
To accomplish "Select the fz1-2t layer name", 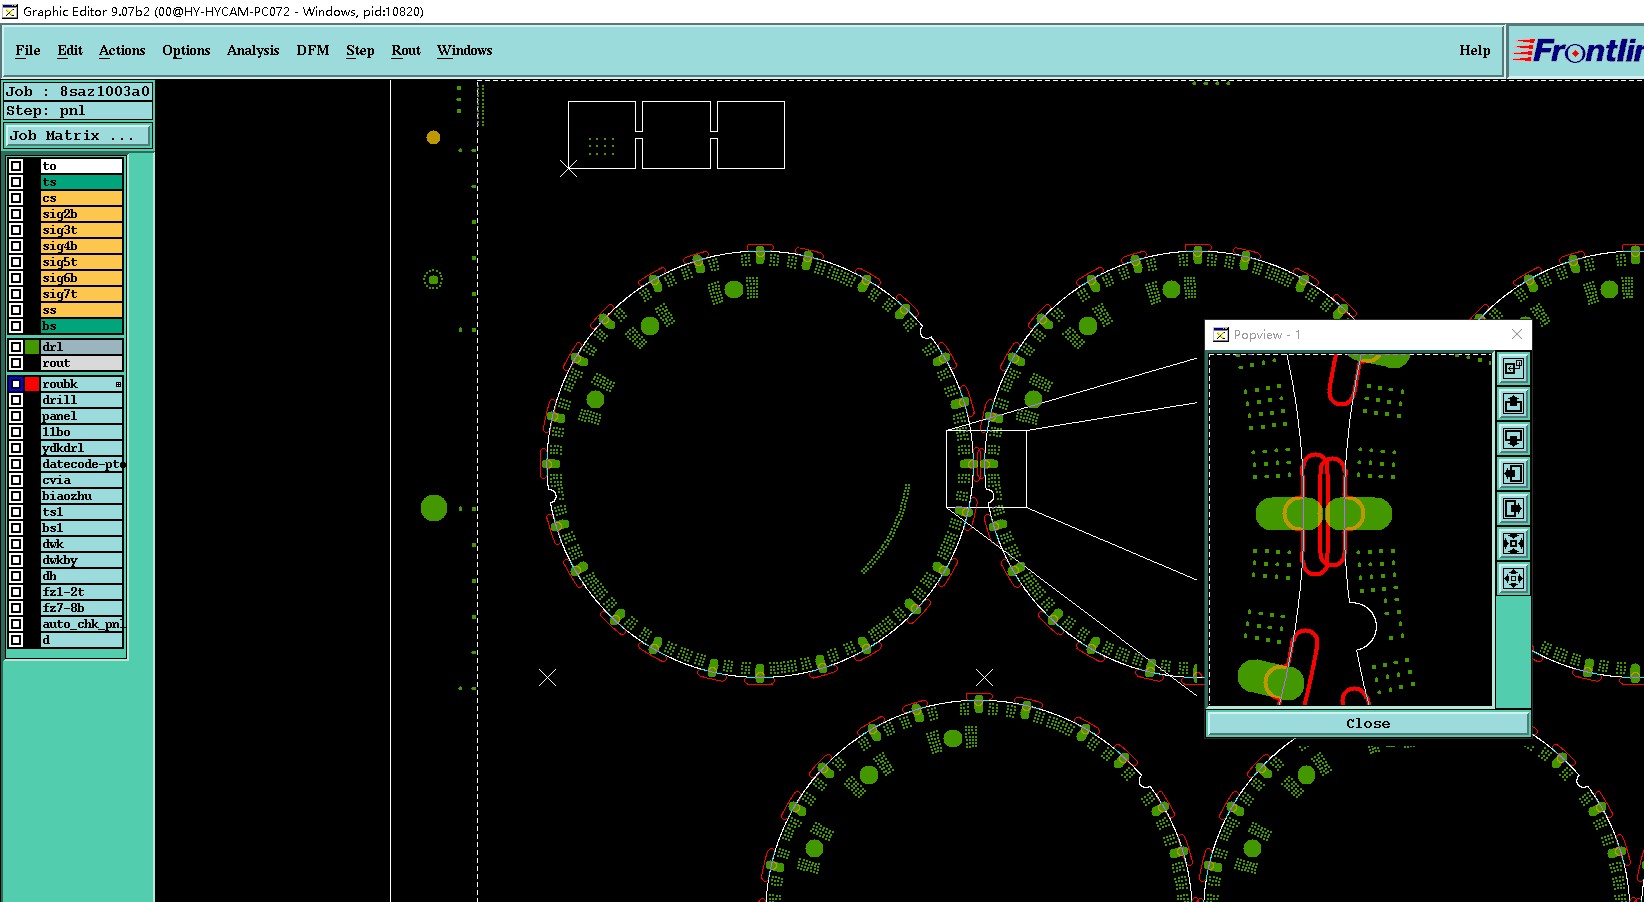I will pos(81,592).
